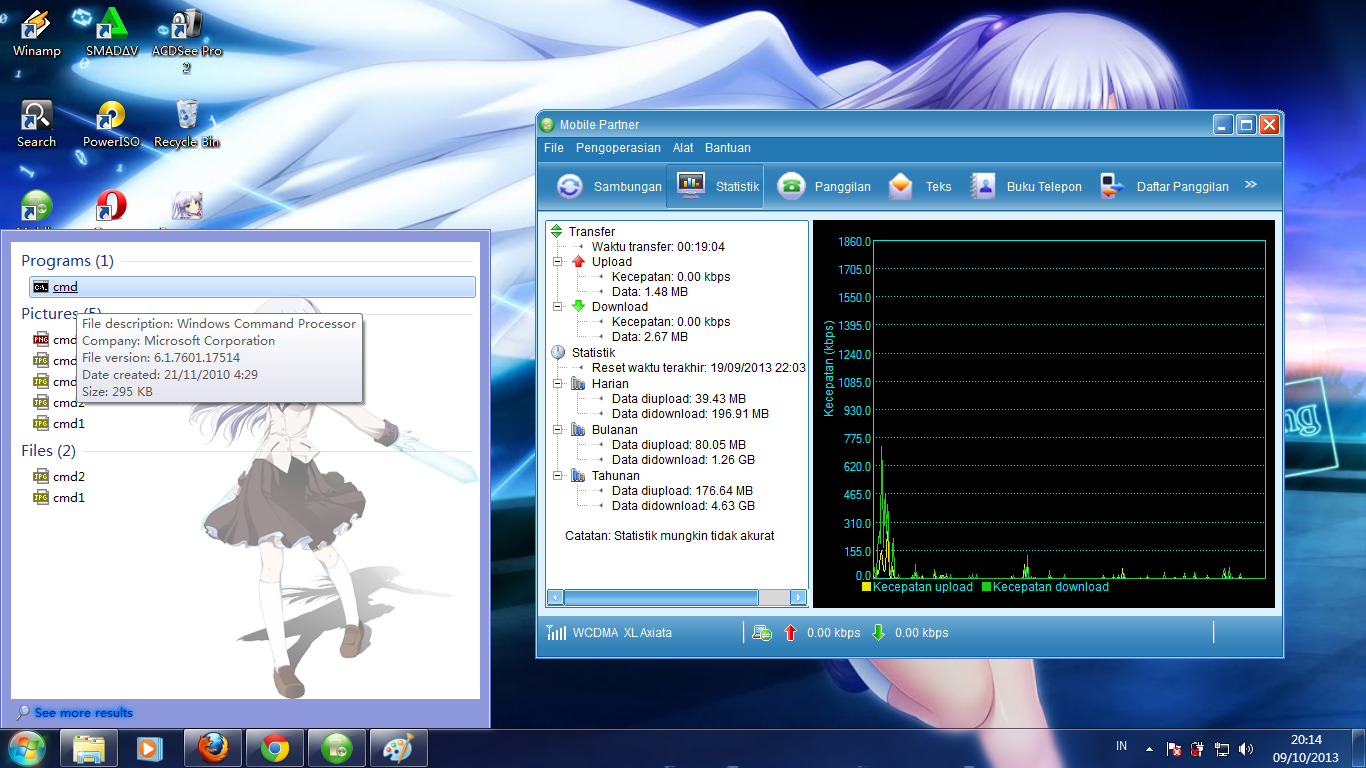Select the Transfer root tree node

pyautogui.click(x=592, y=232)
